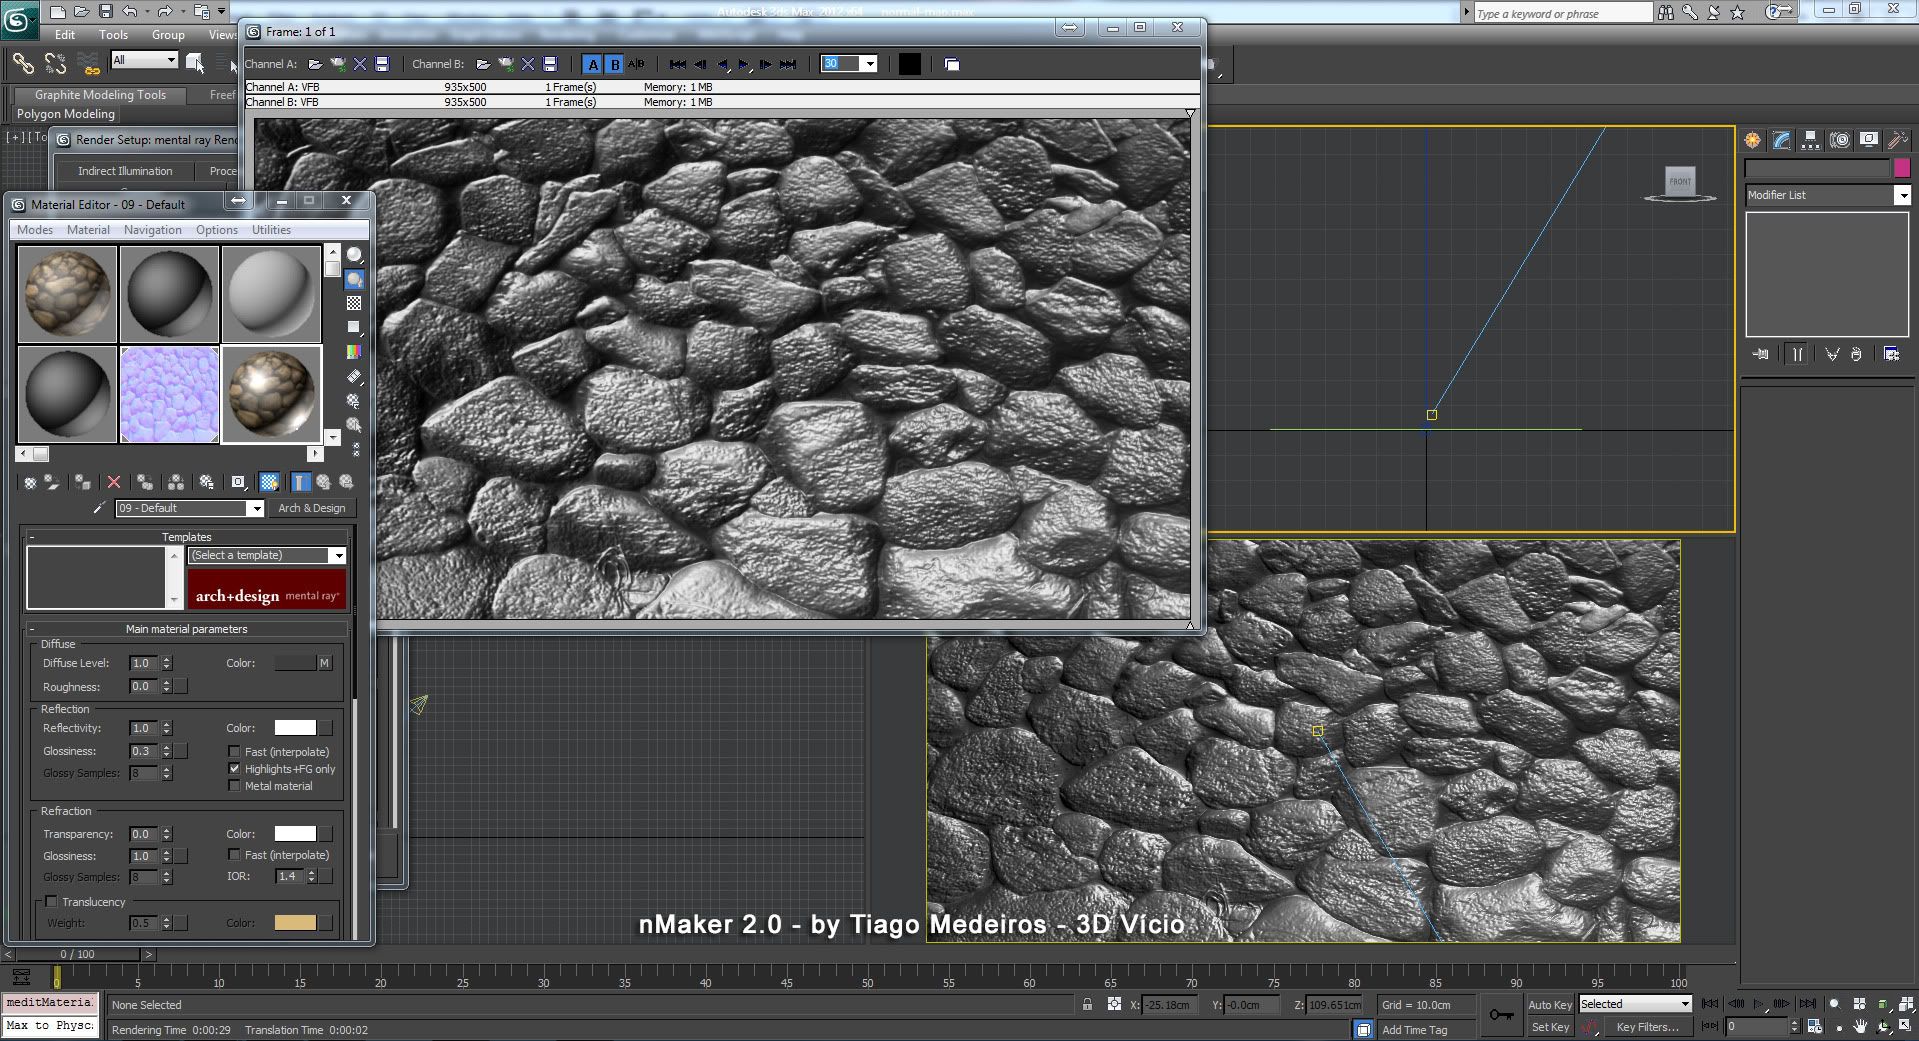Screen dimensions: 1919x1041
Task: Click Diffuse Color map button M
Action: click(324, 663)
